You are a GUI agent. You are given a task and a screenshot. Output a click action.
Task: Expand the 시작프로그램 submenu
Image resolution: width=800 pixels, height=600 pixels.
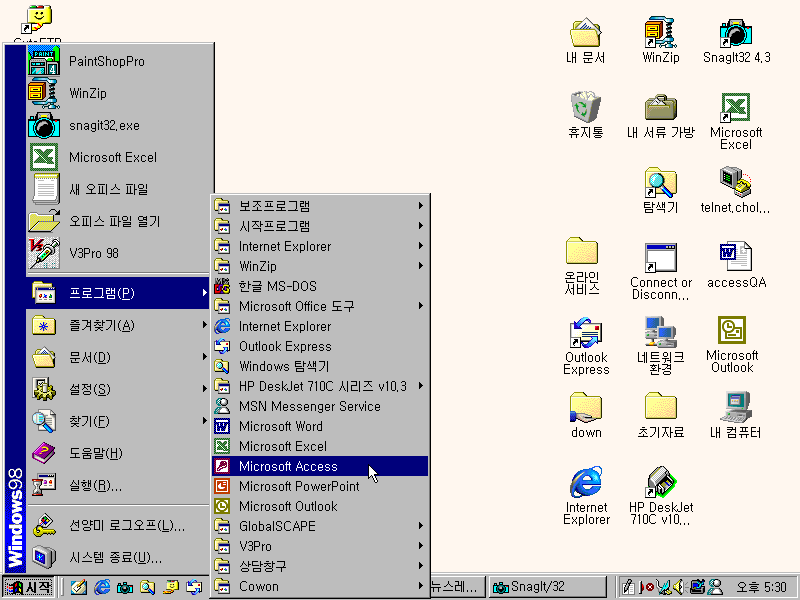[x=320, y=226]
